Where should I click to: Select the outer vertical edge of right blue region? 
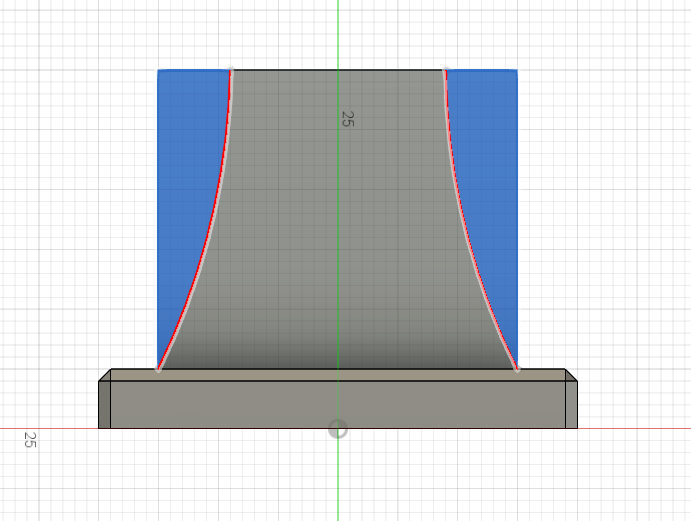[517, 220]
